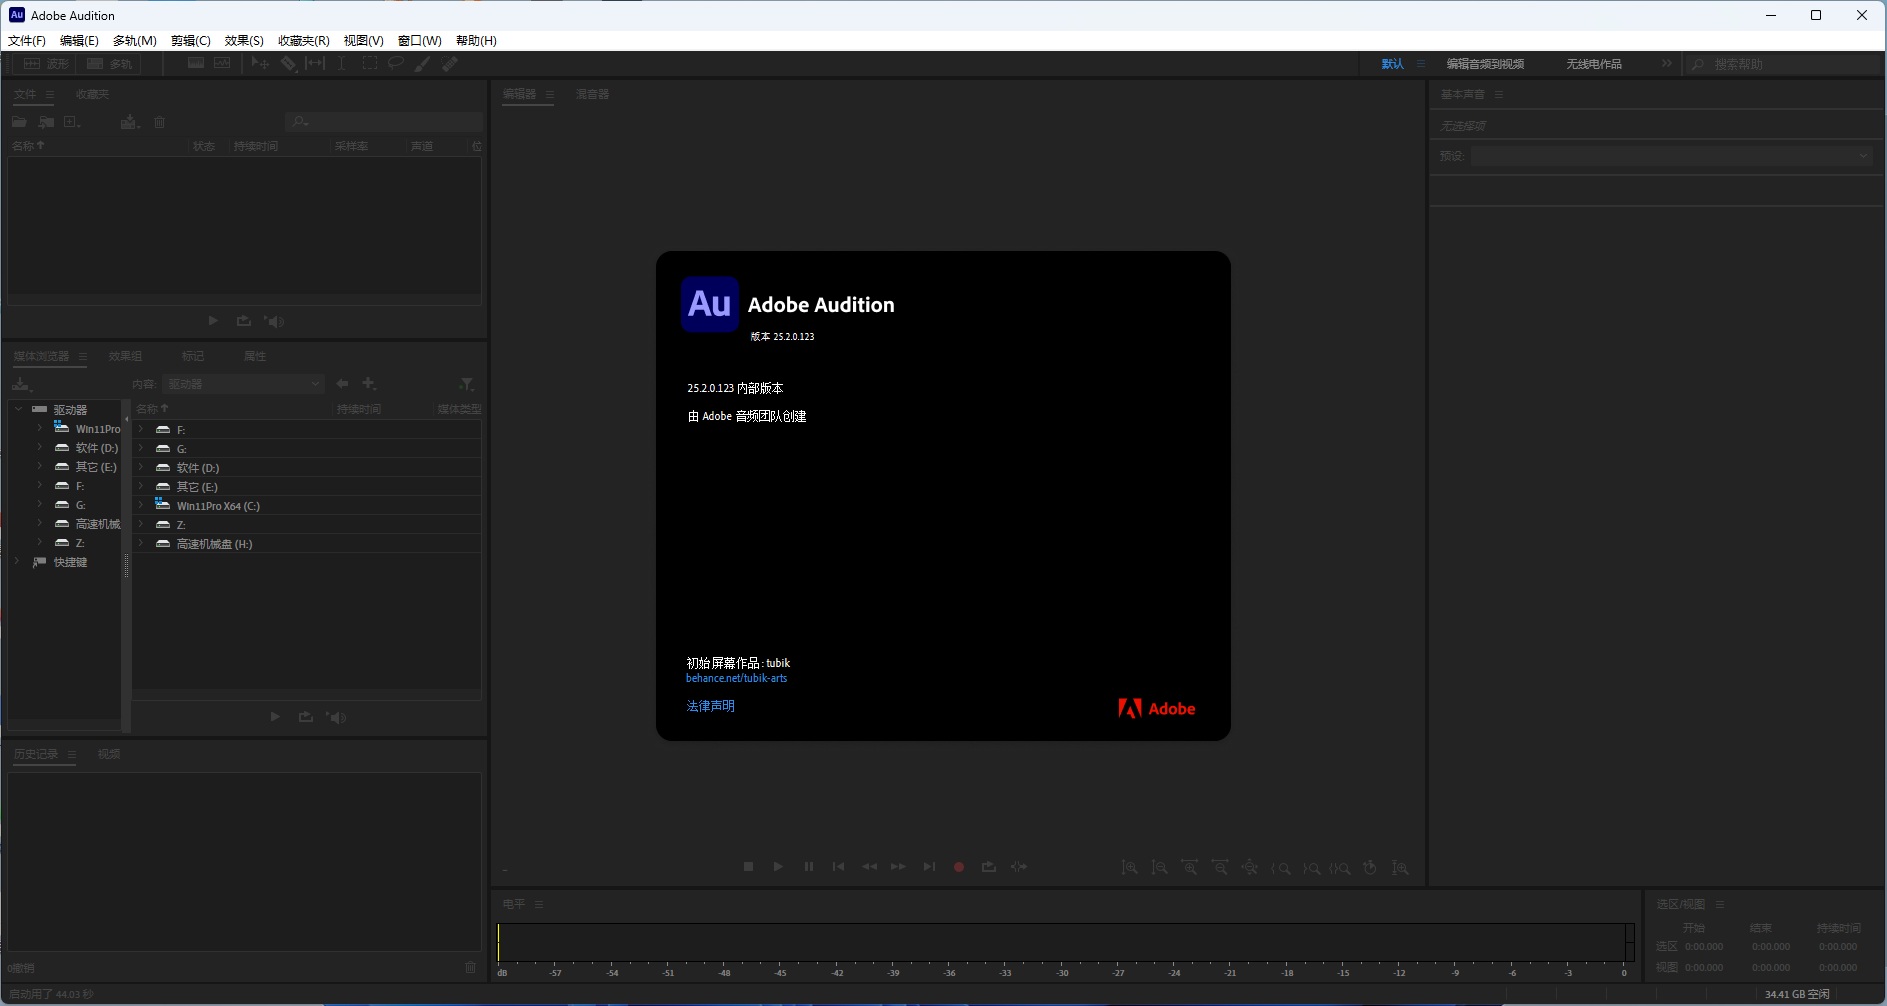This screenshot has height=1006, width=1887.
Task: Click Open File icon in Files panel
Action: pyautogui.click(x=19, y=122)
